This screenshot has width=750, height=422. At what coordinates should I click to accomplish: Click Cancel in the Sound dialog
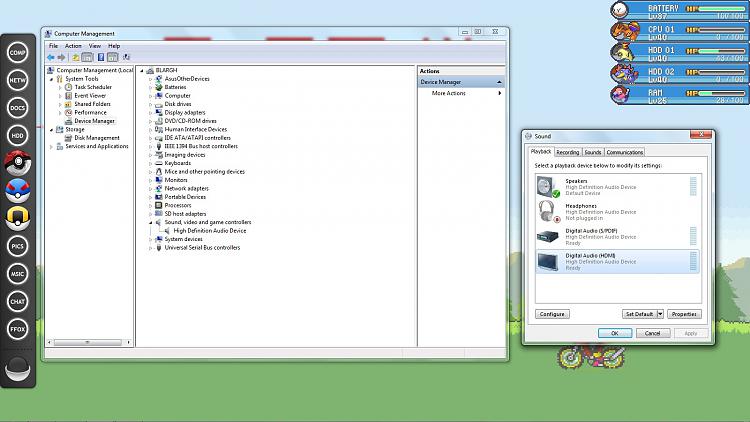(652, 333)
